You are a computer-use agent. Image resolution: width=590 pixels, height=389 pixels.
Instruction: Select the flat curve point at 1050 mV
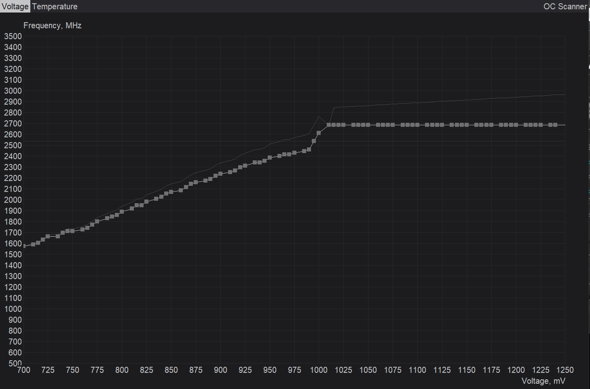368,125
